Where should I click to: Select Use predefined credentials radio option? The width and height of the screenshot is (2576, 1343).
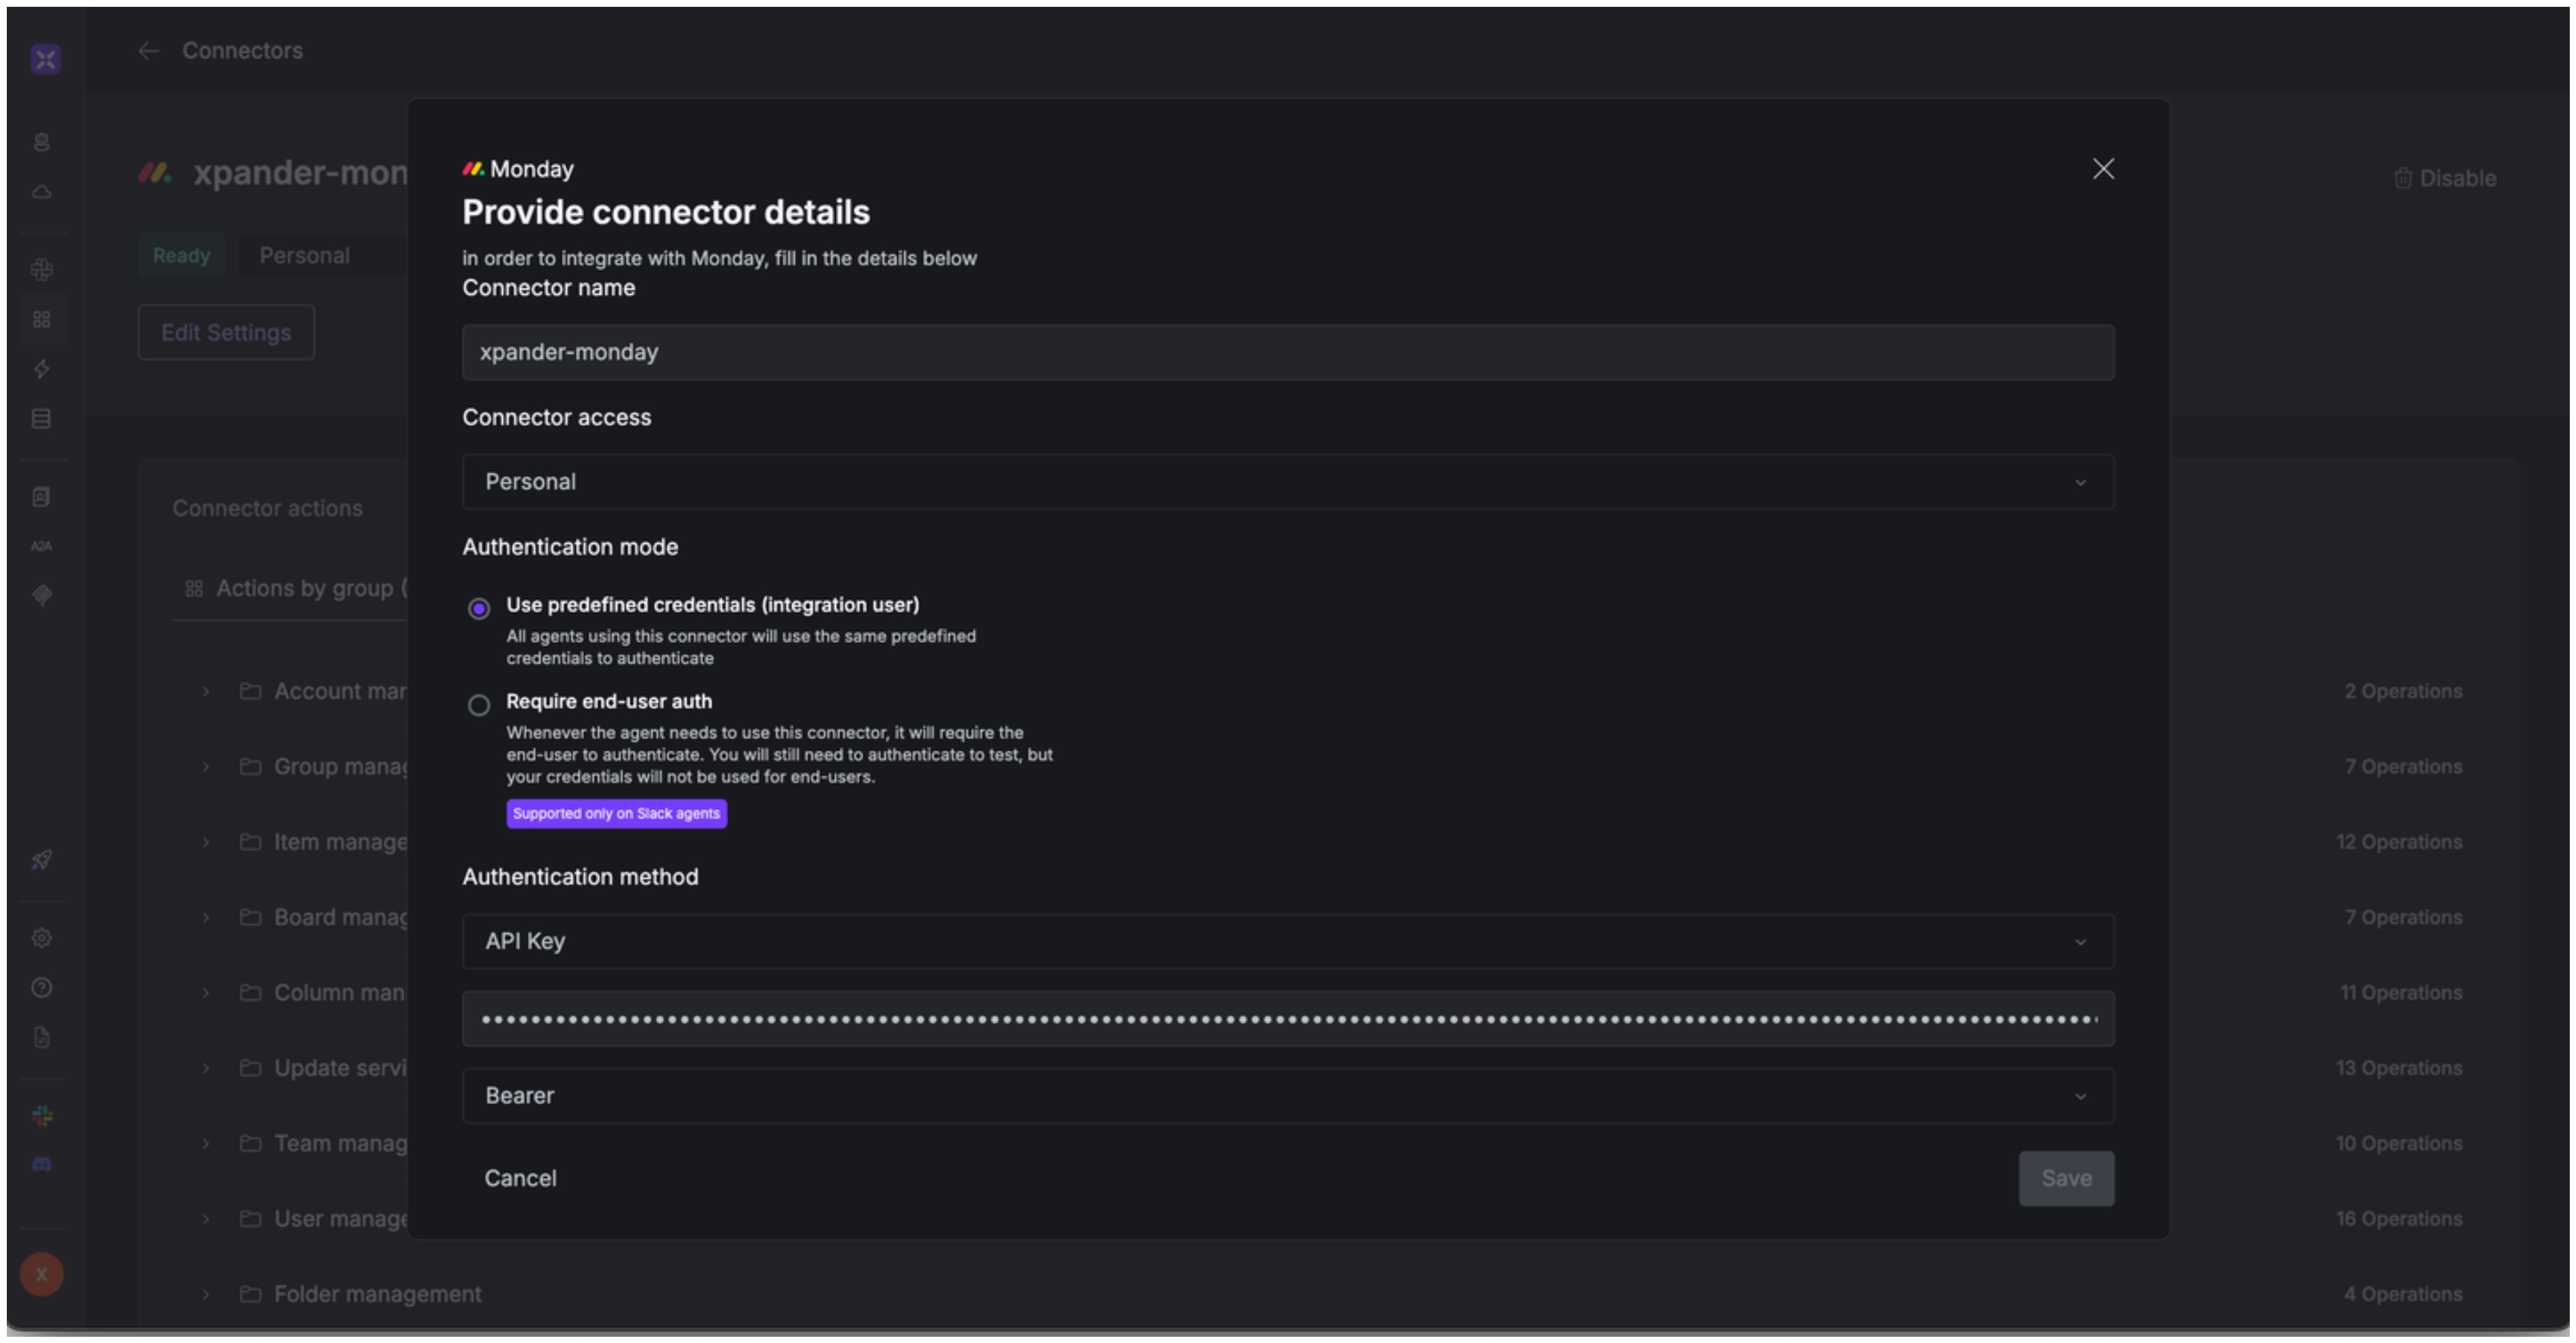[479, 608]
